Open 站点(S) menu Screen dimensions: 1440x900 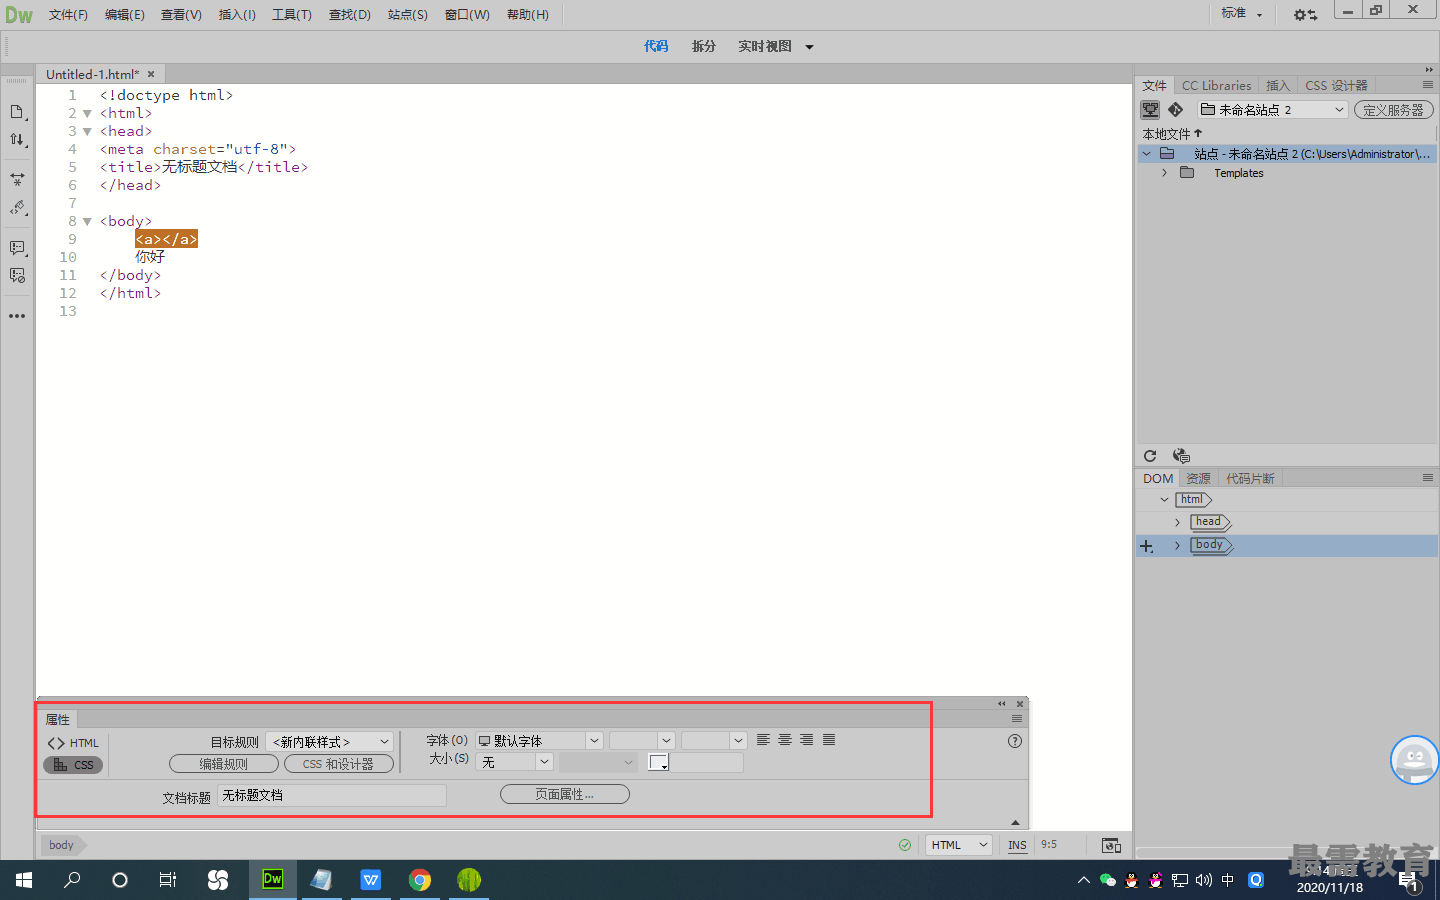click(x=408, y=15)
